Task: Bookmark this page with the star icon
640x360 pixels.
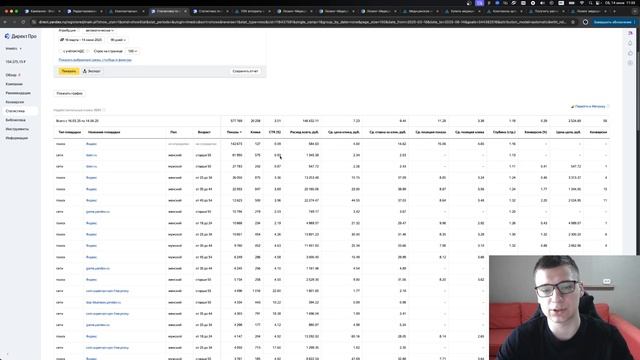Action: (573, 22)
